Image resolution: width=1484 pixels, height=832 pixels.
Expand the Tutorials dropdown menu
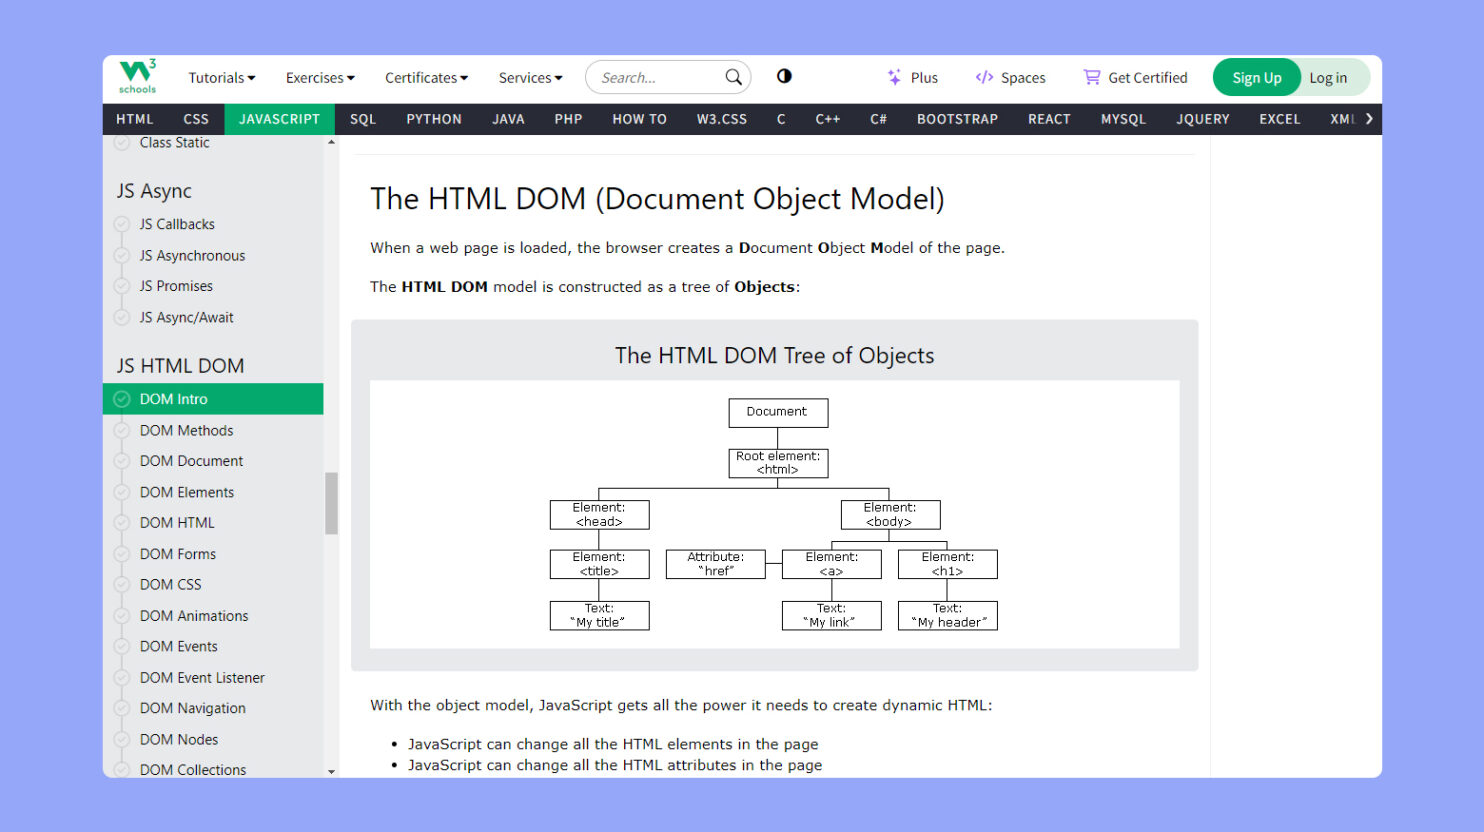[222, 78]
